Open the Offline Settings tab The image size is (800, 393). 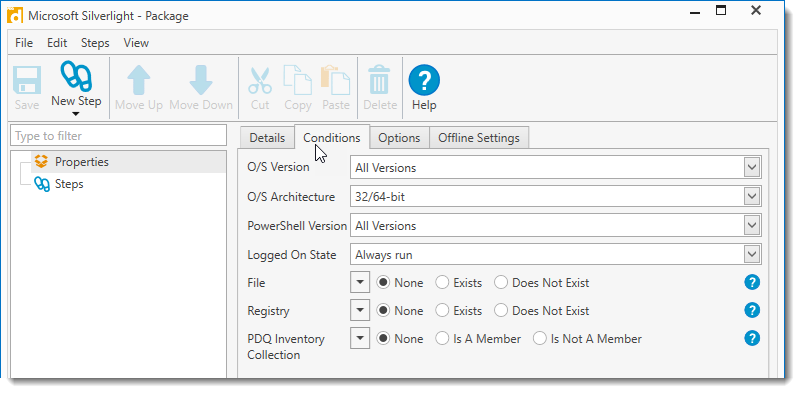479,138
